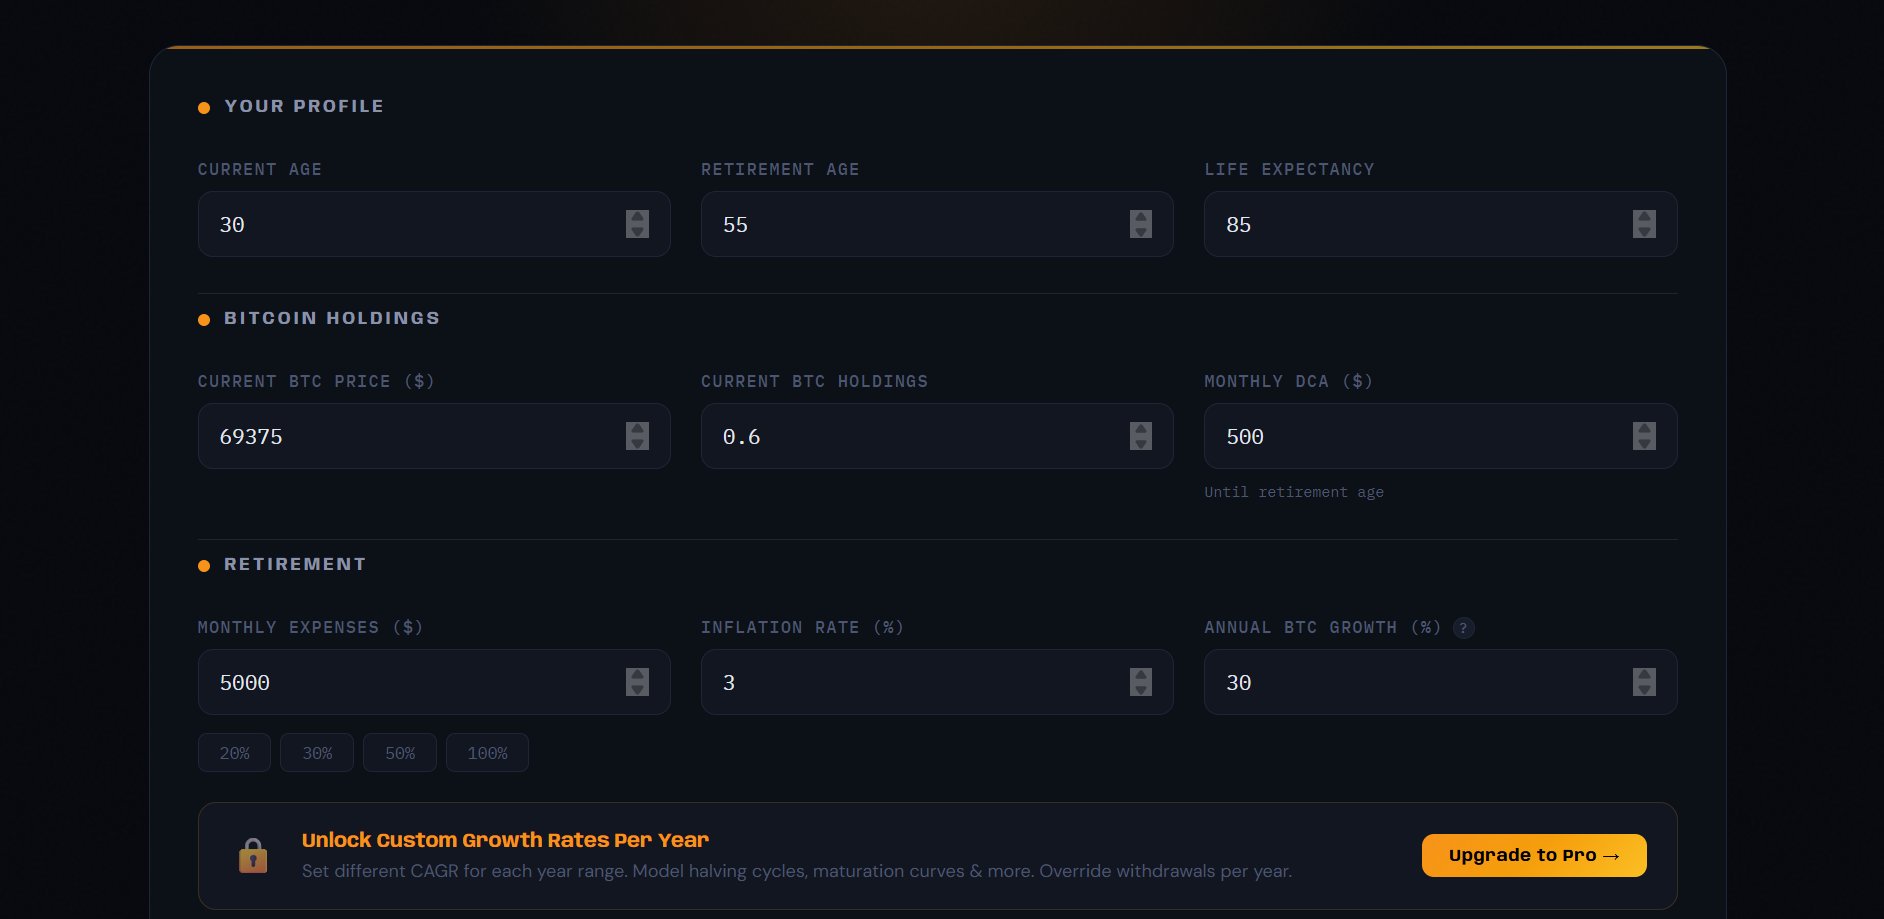Click the orange dot beside BITCOIN HOLDINGS
Viewport: 1884px width, 919px height.
pyautogui.click(x=204, y=319)
